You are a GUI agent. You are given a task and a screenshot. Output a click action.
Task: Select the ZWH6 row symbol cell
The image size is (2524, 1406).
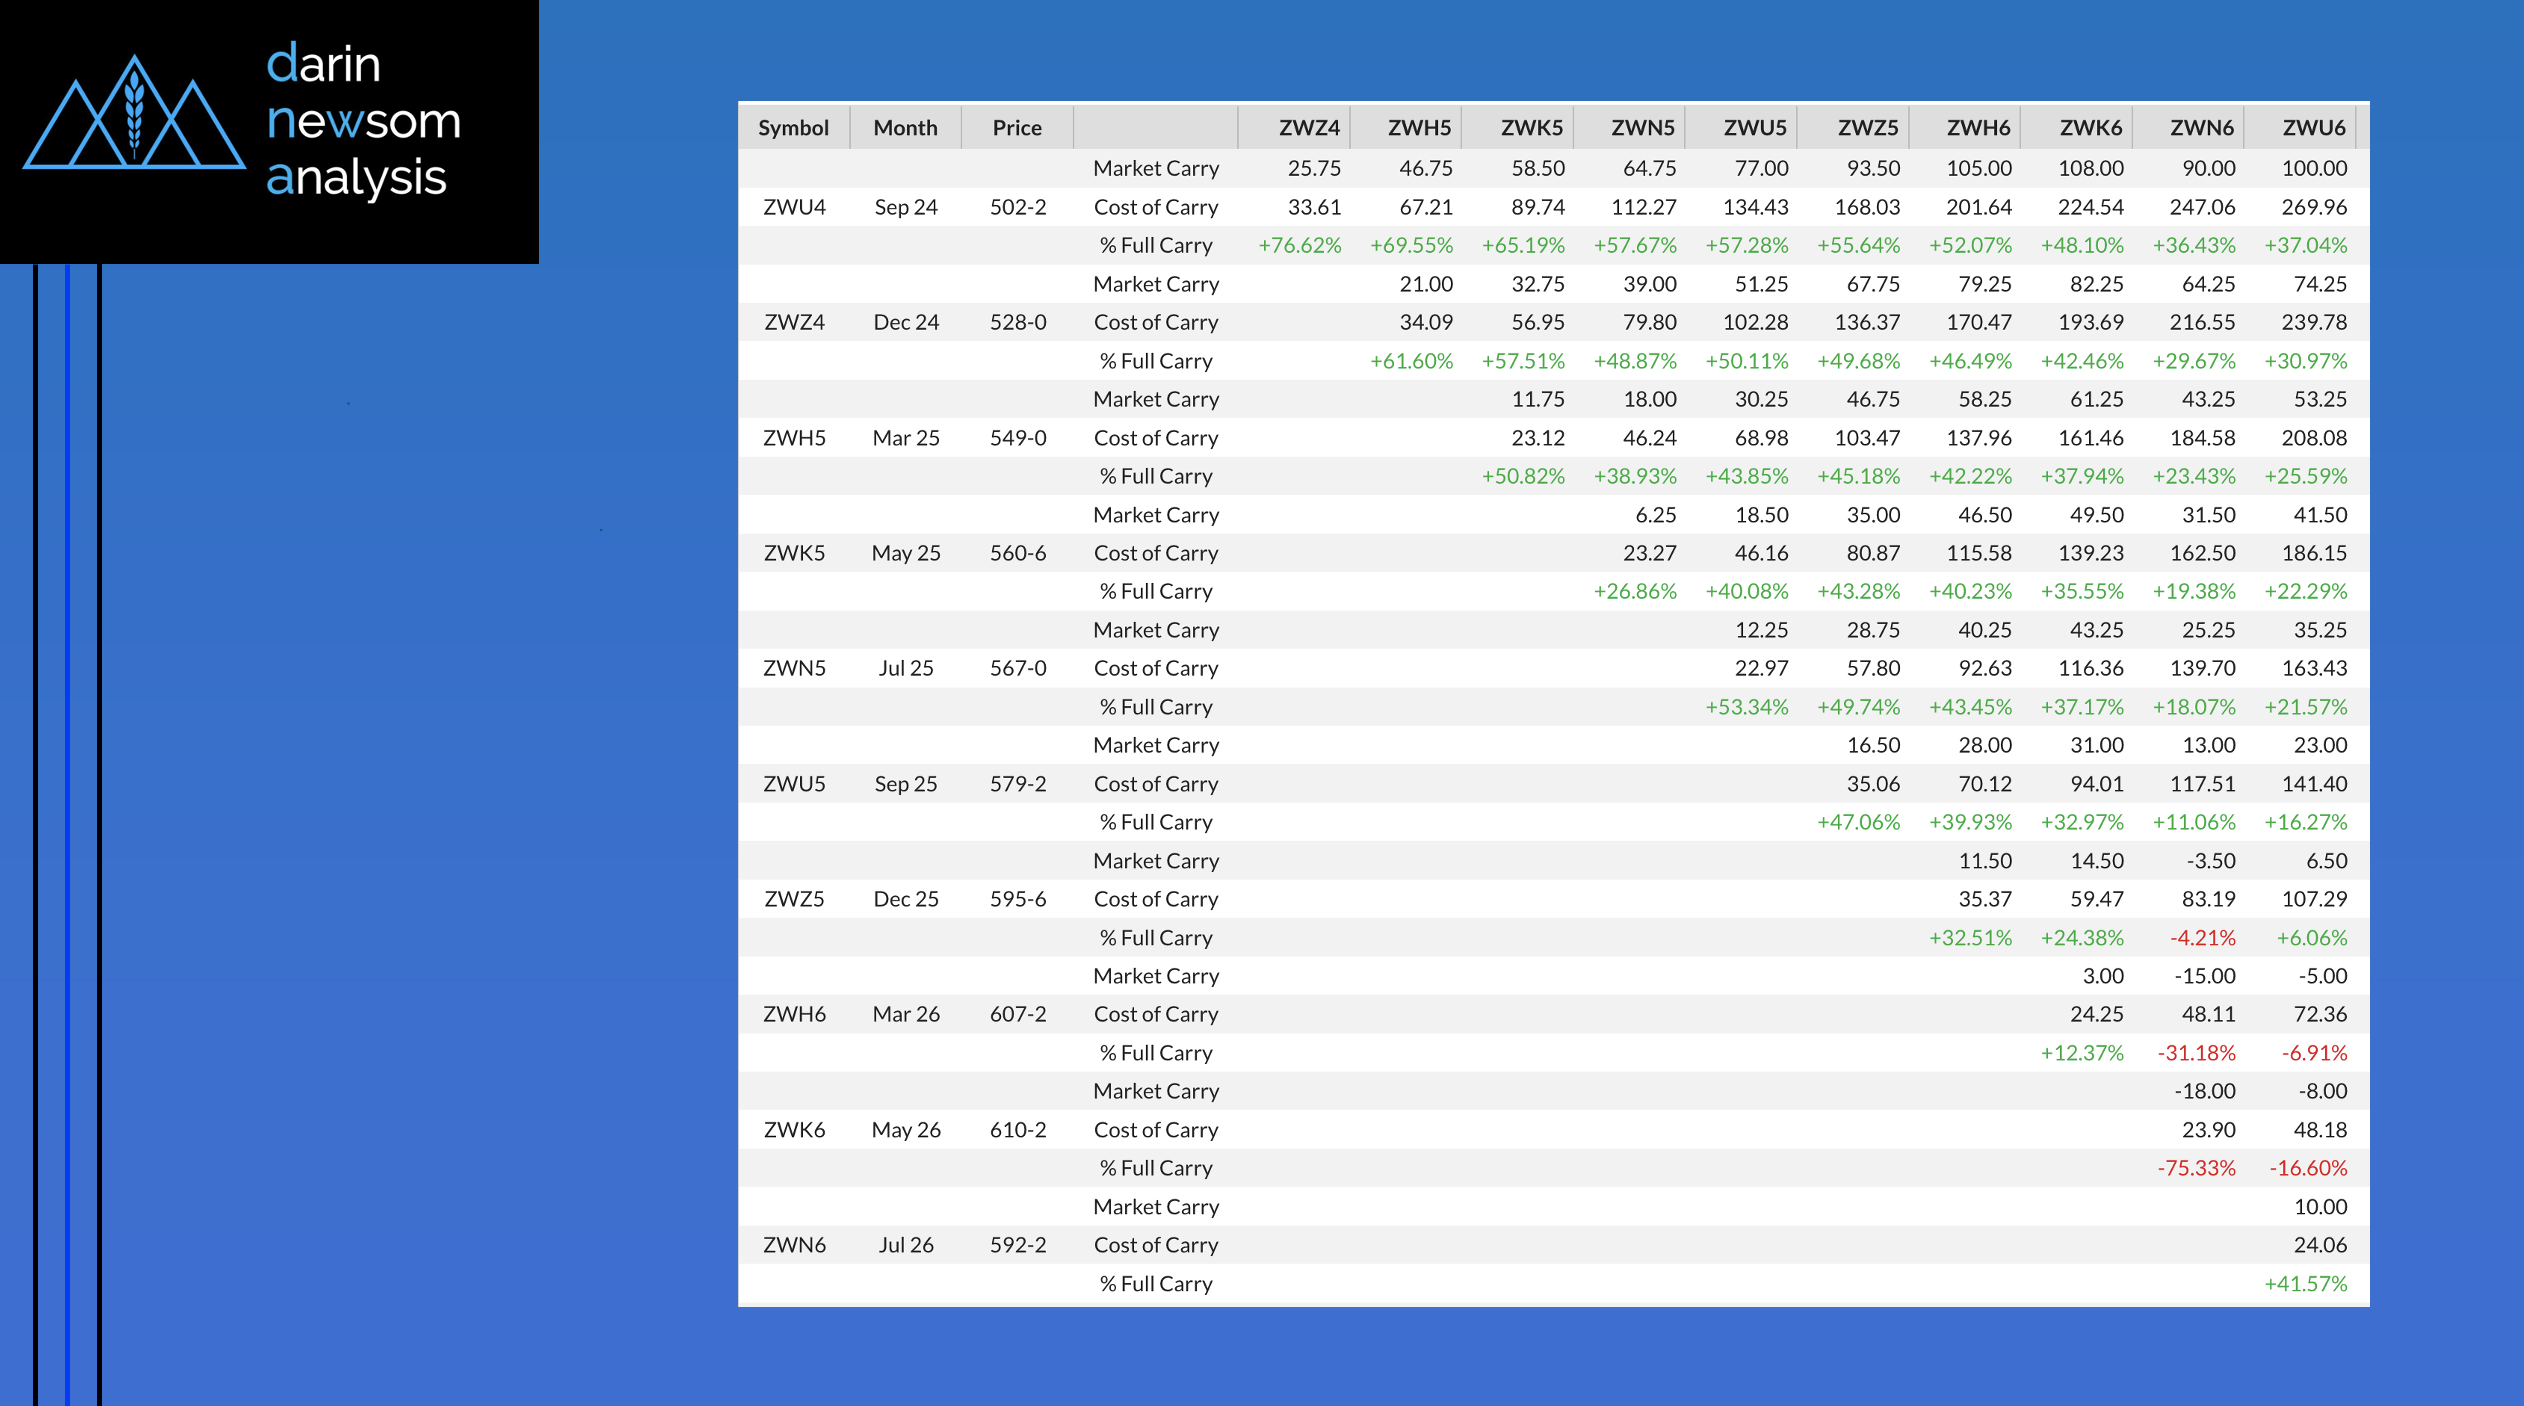[794, 1014]
